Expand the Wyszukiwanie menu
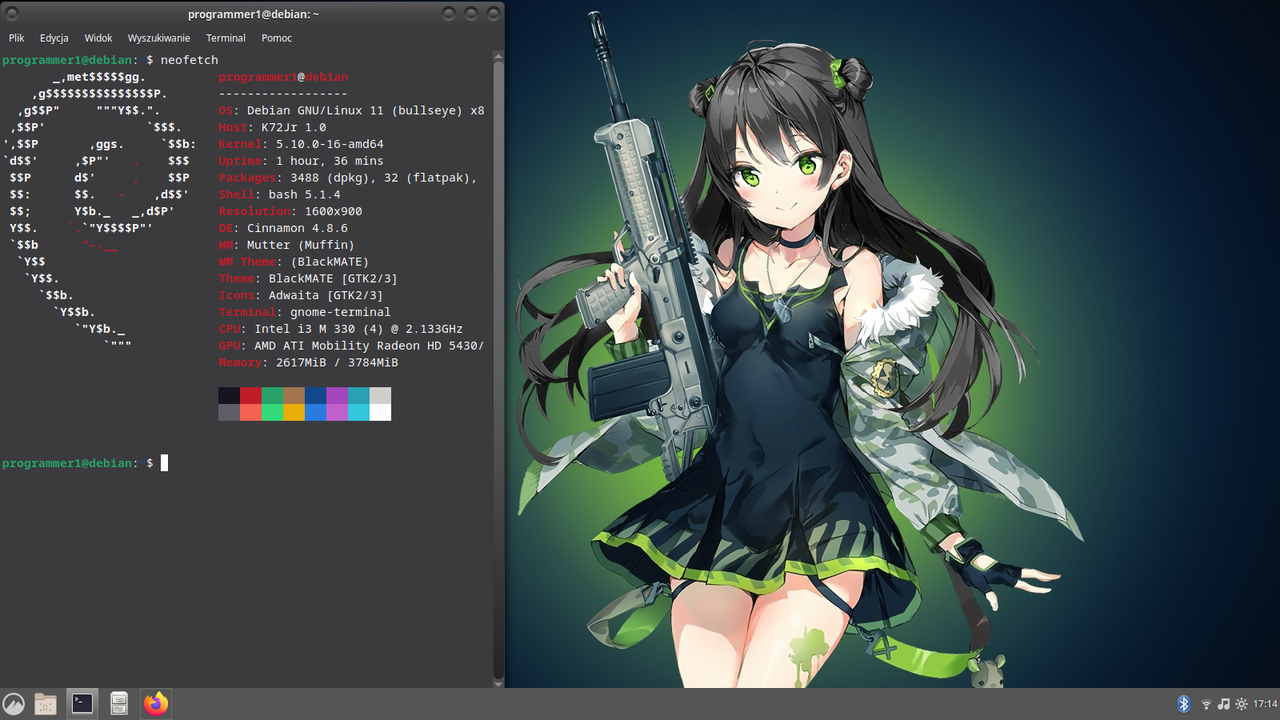This screenshot has width=1280, height=720. [x=159, y=38]
